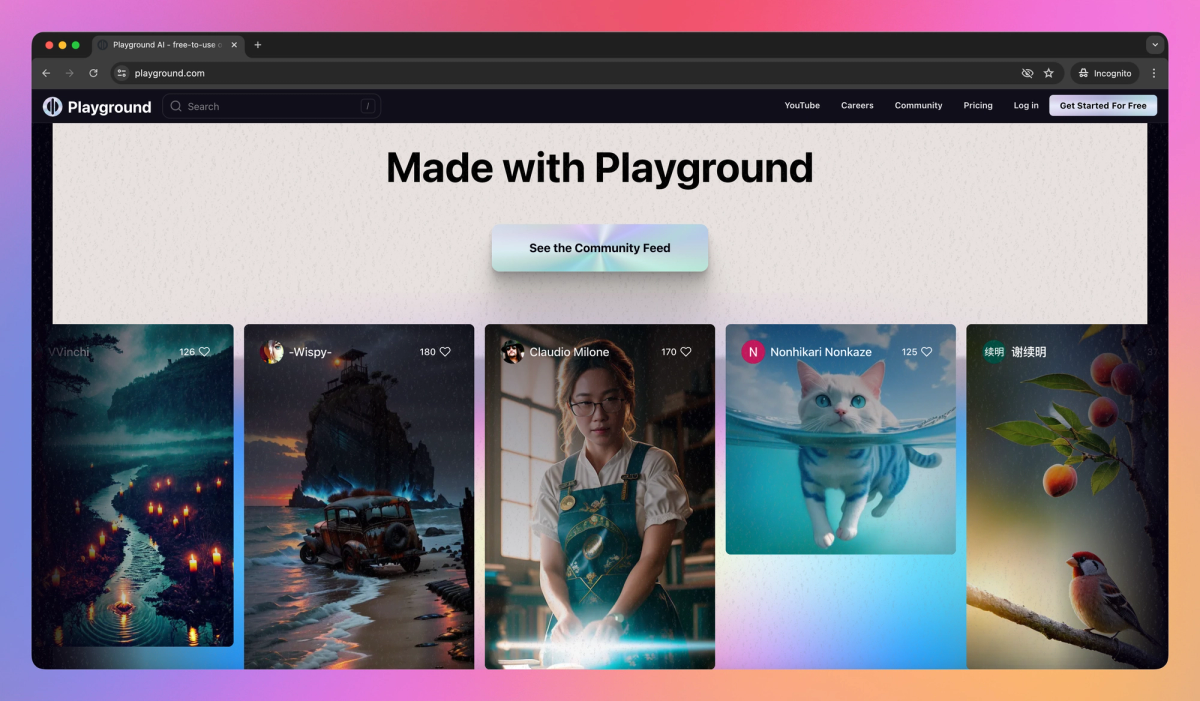
Task: Click the 170 like count
Action: (669, 352)
